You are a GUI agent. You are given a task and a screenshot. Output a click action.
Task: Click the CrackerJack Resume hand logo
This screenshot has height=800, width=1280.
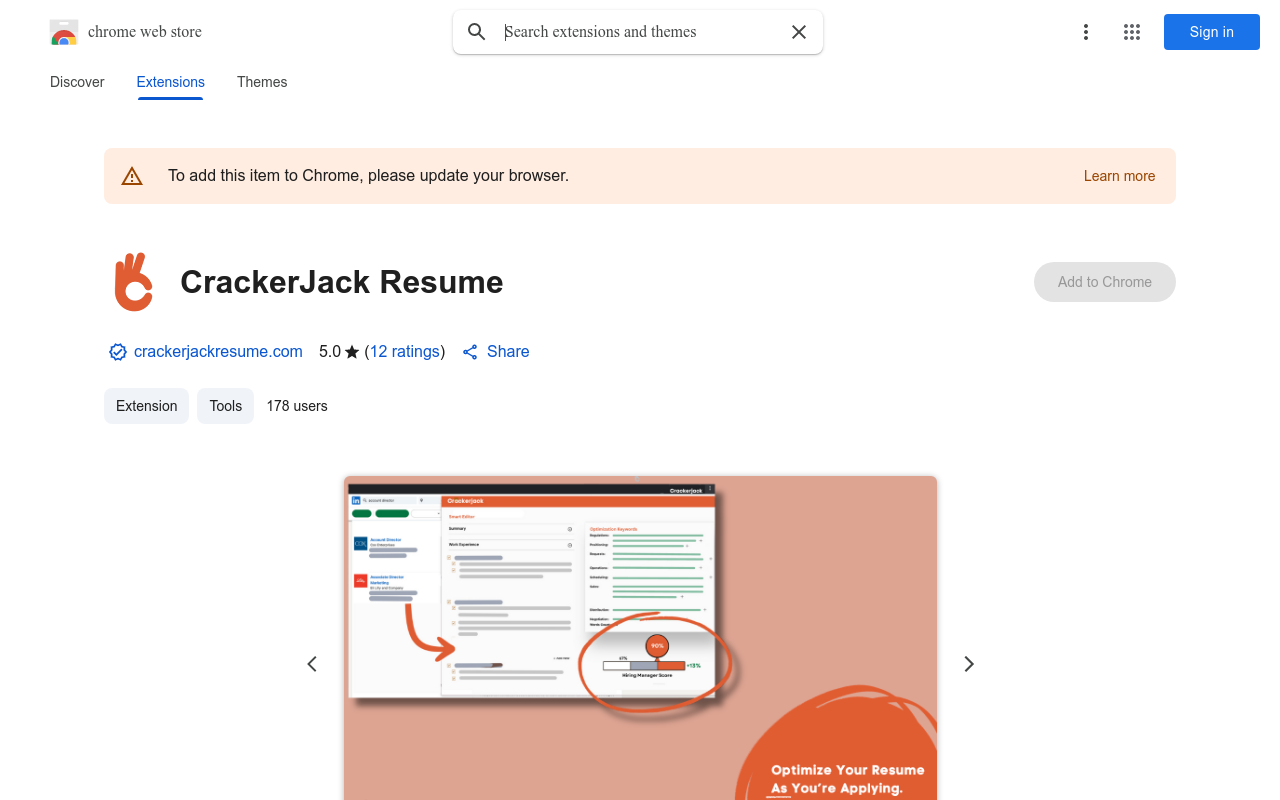point(133,282)
